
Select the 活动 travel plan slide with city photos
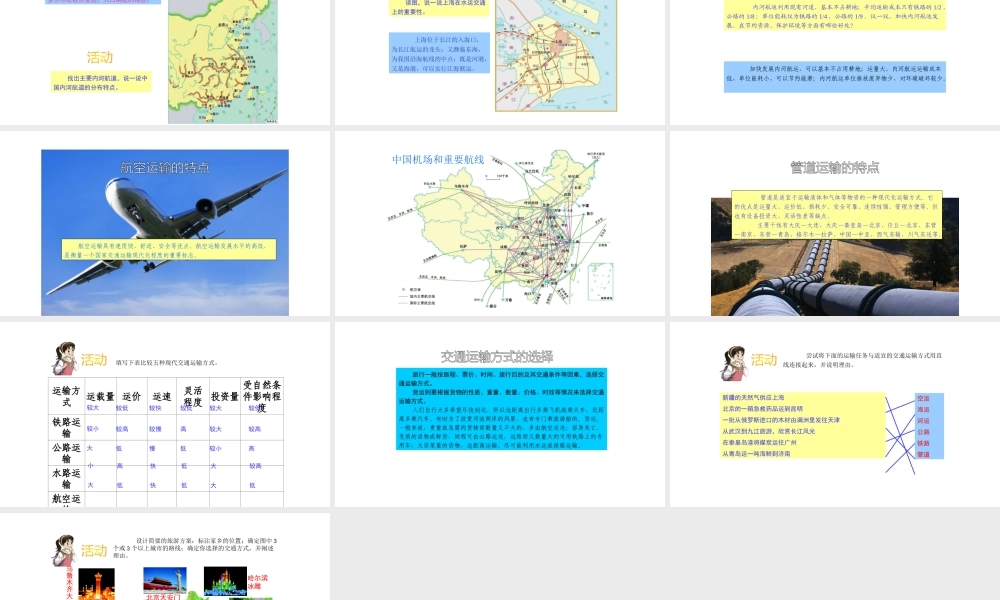[165, 557]
